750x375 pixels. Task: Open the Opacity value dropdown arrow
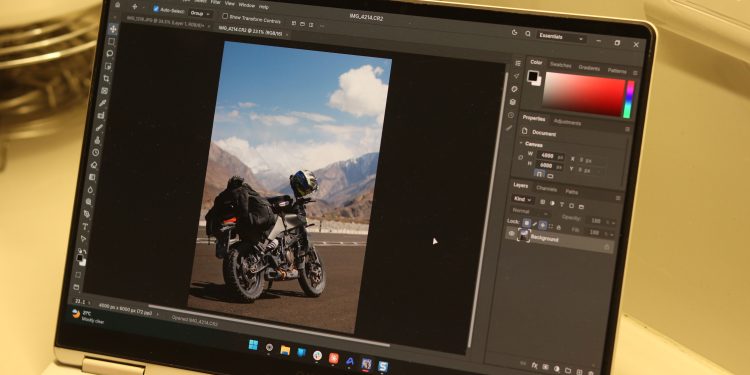tap(613, 223)
